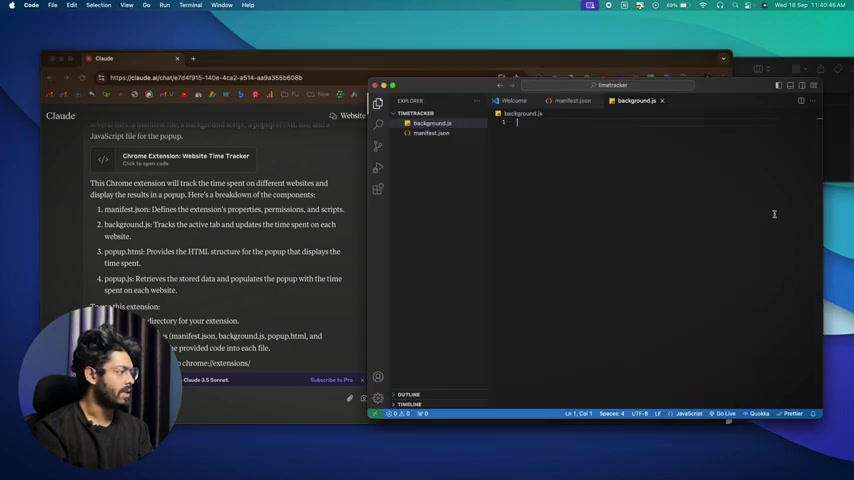Click the timetracker command center search field
Viewport: 854px width, 480px height.
tap(608, 86)
